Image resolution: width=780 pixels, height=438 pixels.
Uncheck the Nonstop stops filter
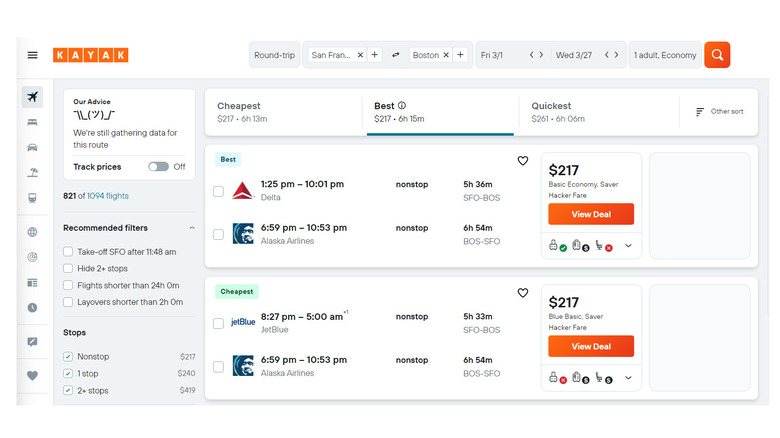click(x=68, y=357)
